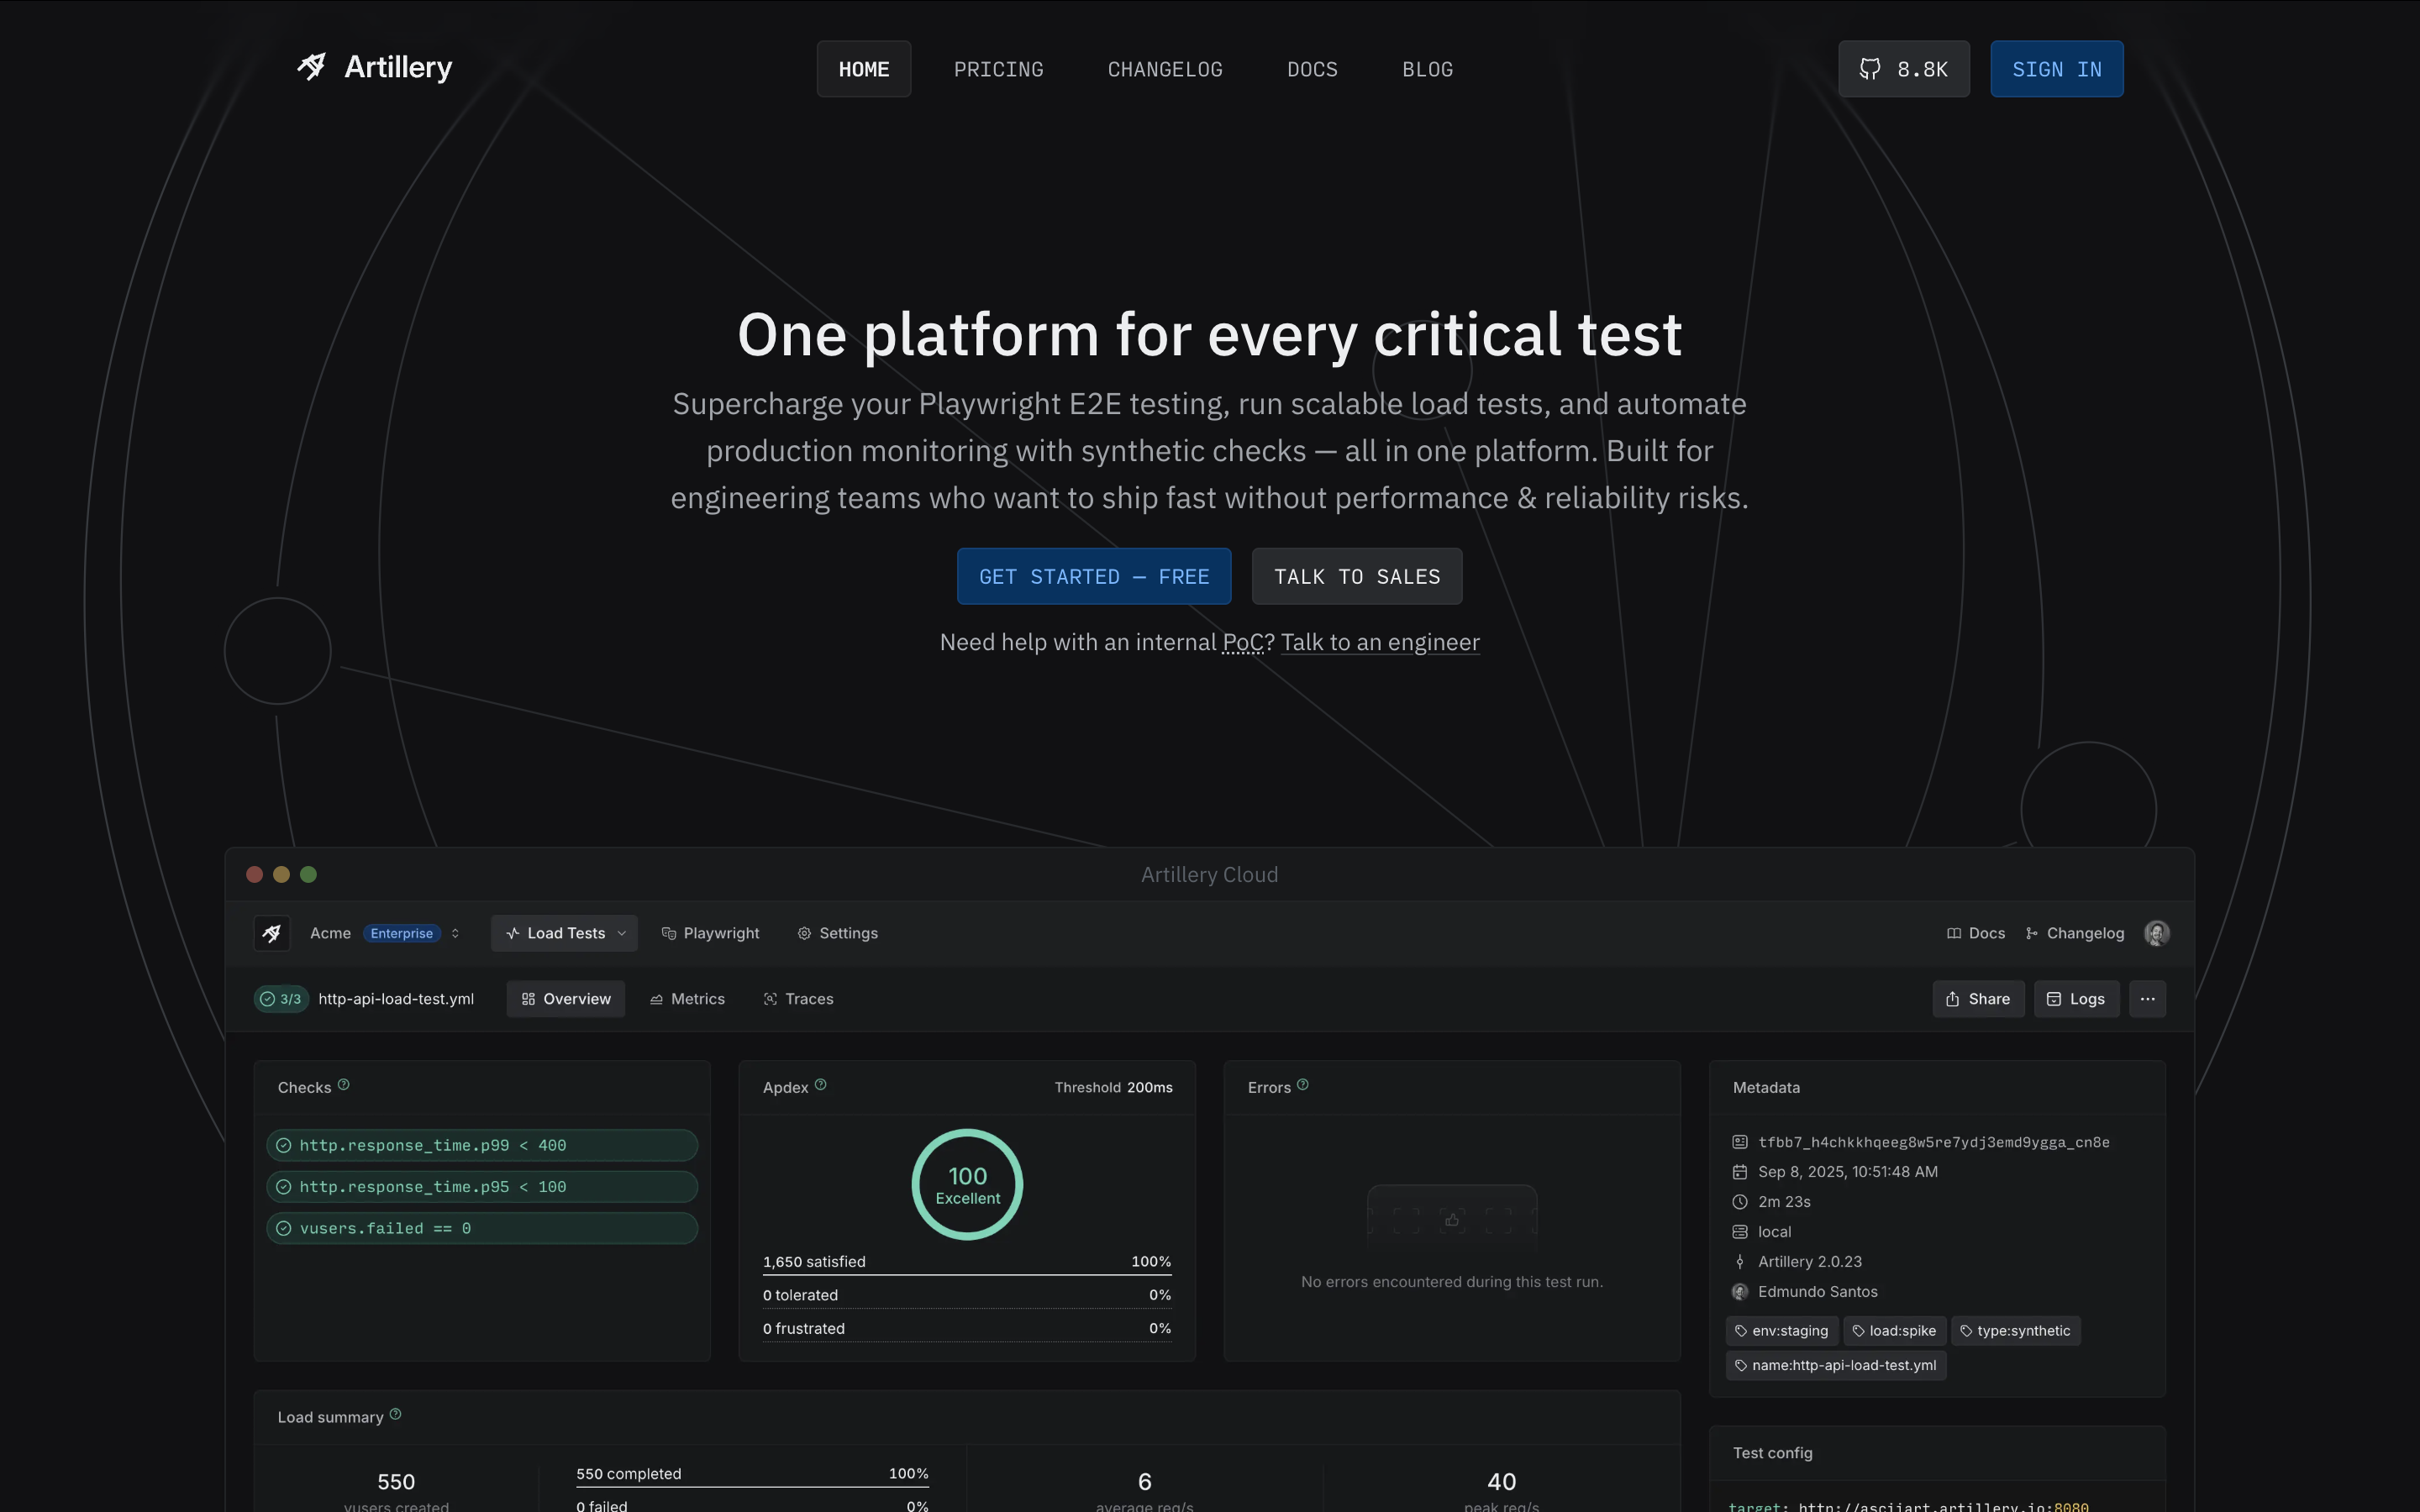
Task: Click the Checks help question icon
Action: (x=343, y=1085)
